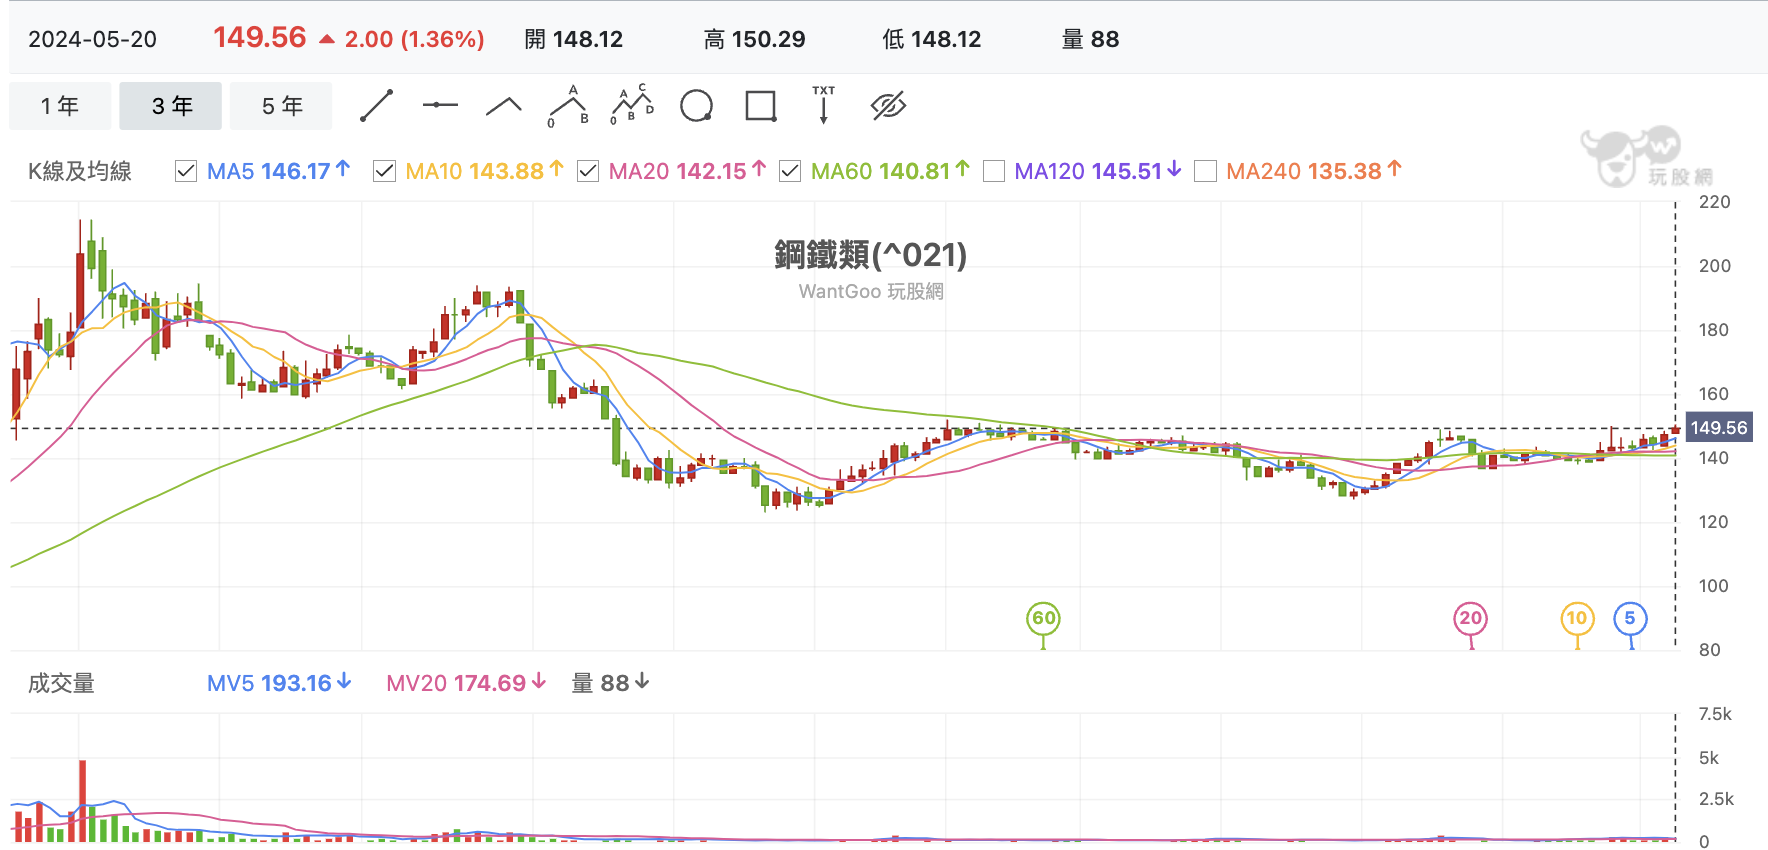Enable the MA240 moving average checkbox
1768x850 pixels.
1206,171
